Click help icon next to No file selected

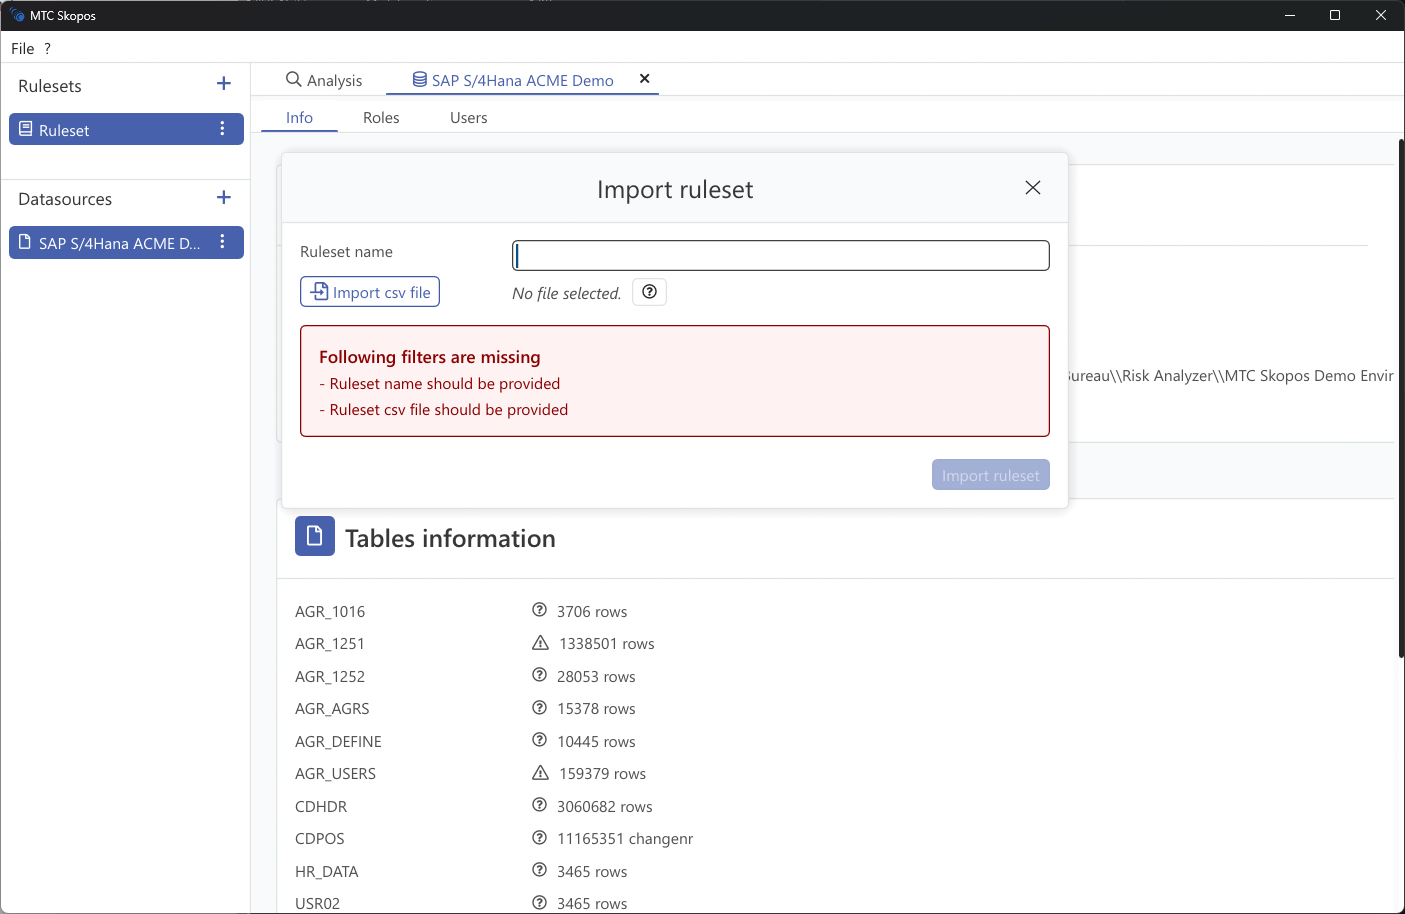pos(649,292)
